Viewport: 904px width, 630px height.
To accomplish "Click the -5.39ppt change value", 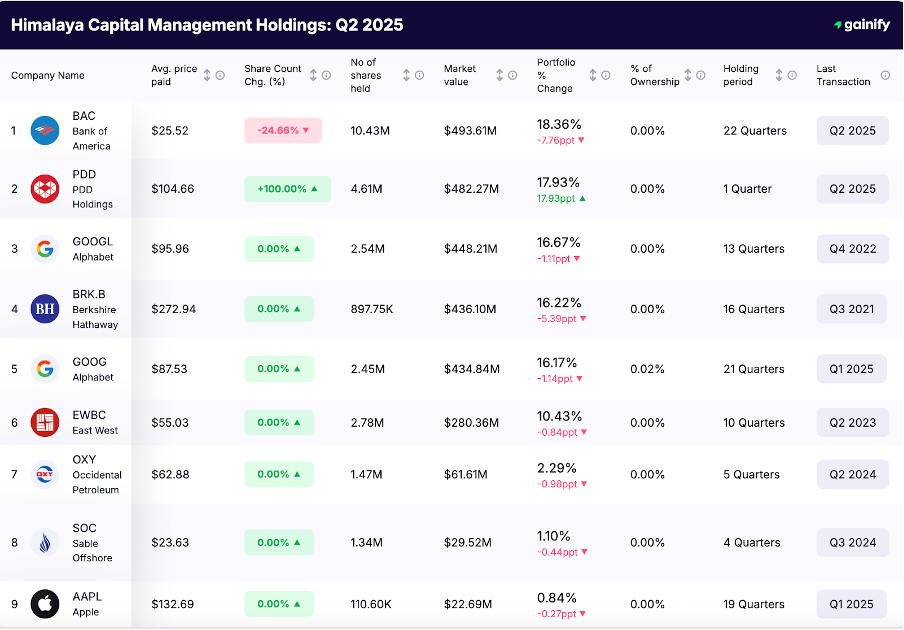I will pyautogui.click(x=556, y=319).
